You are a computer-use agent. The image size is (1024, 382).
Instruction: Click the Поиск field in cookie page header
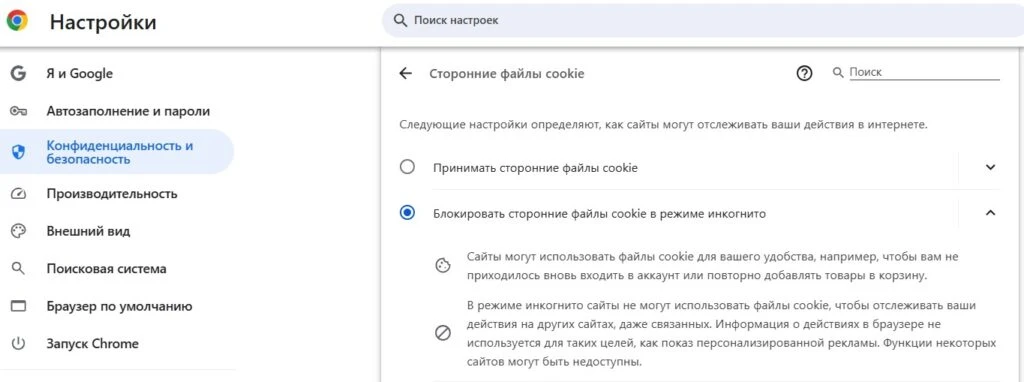(923, 72)
